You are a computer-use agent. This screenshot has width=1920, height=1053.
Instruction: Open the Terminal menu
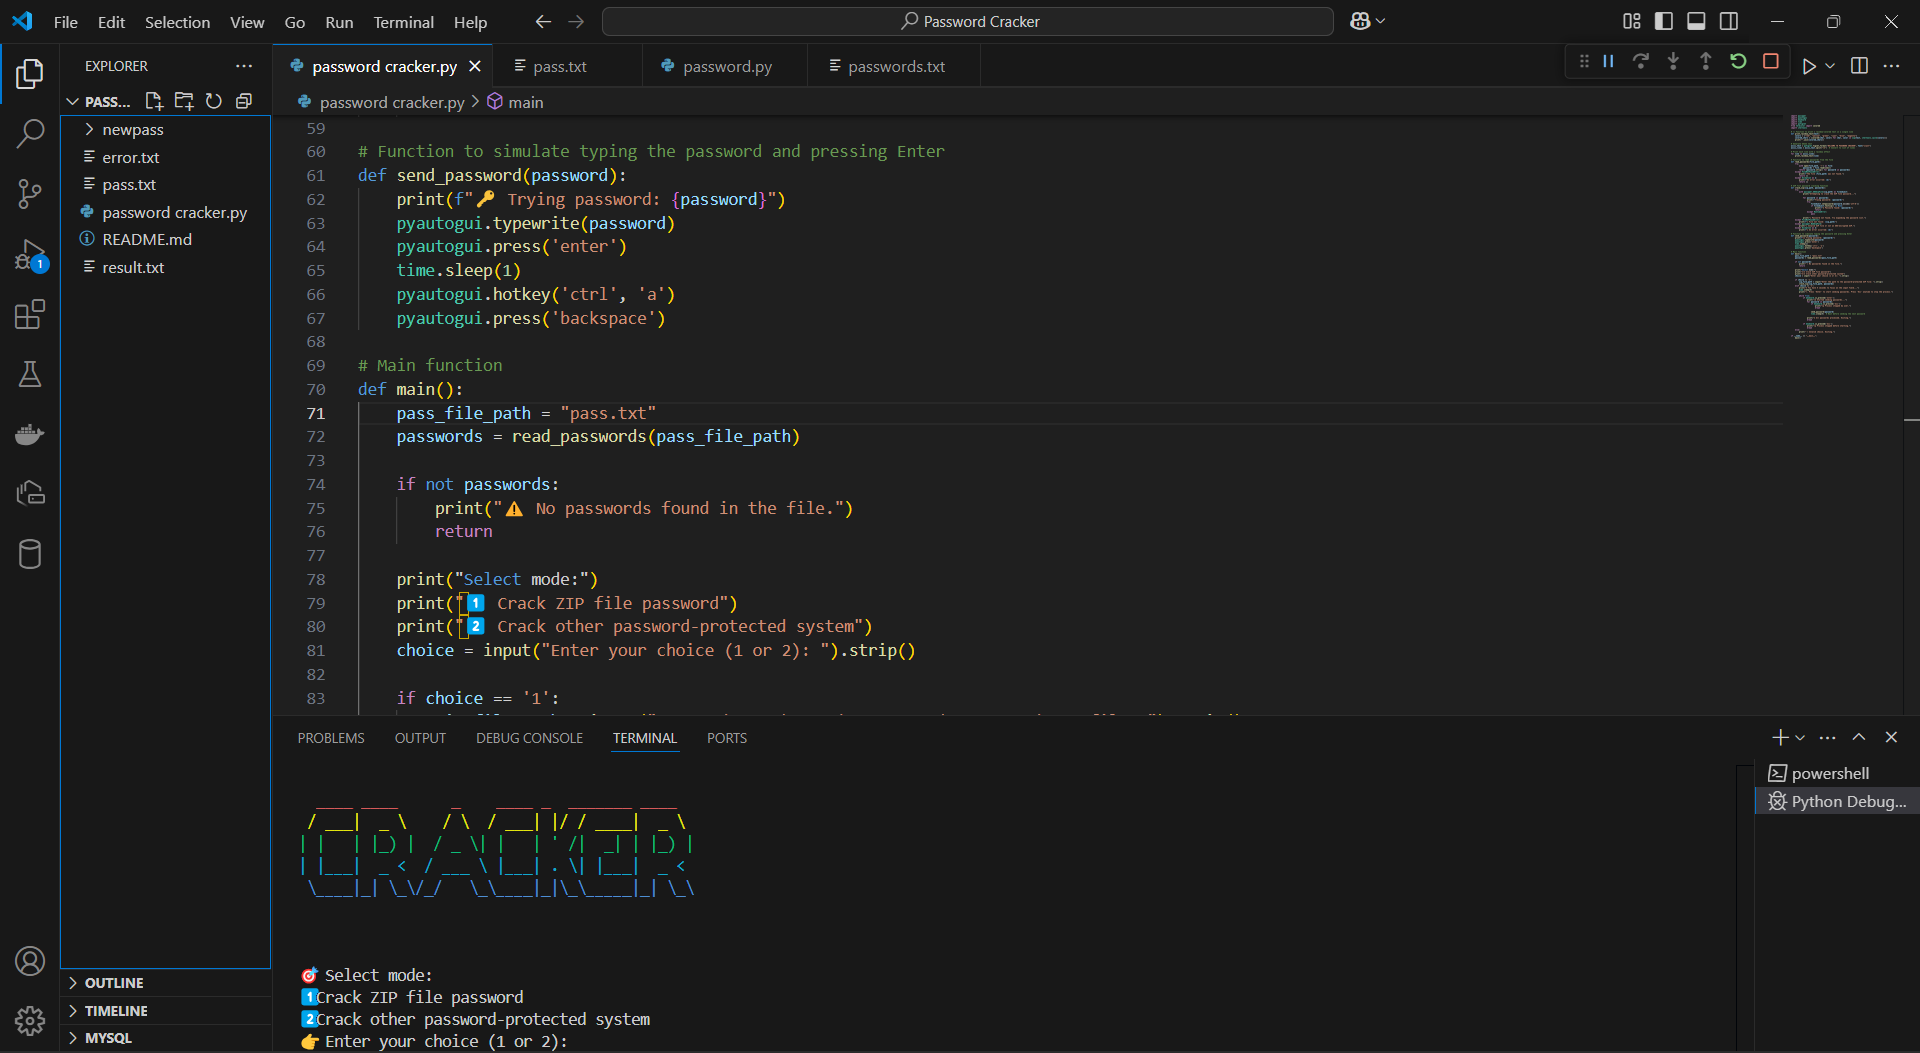click(x=403, y=22)
